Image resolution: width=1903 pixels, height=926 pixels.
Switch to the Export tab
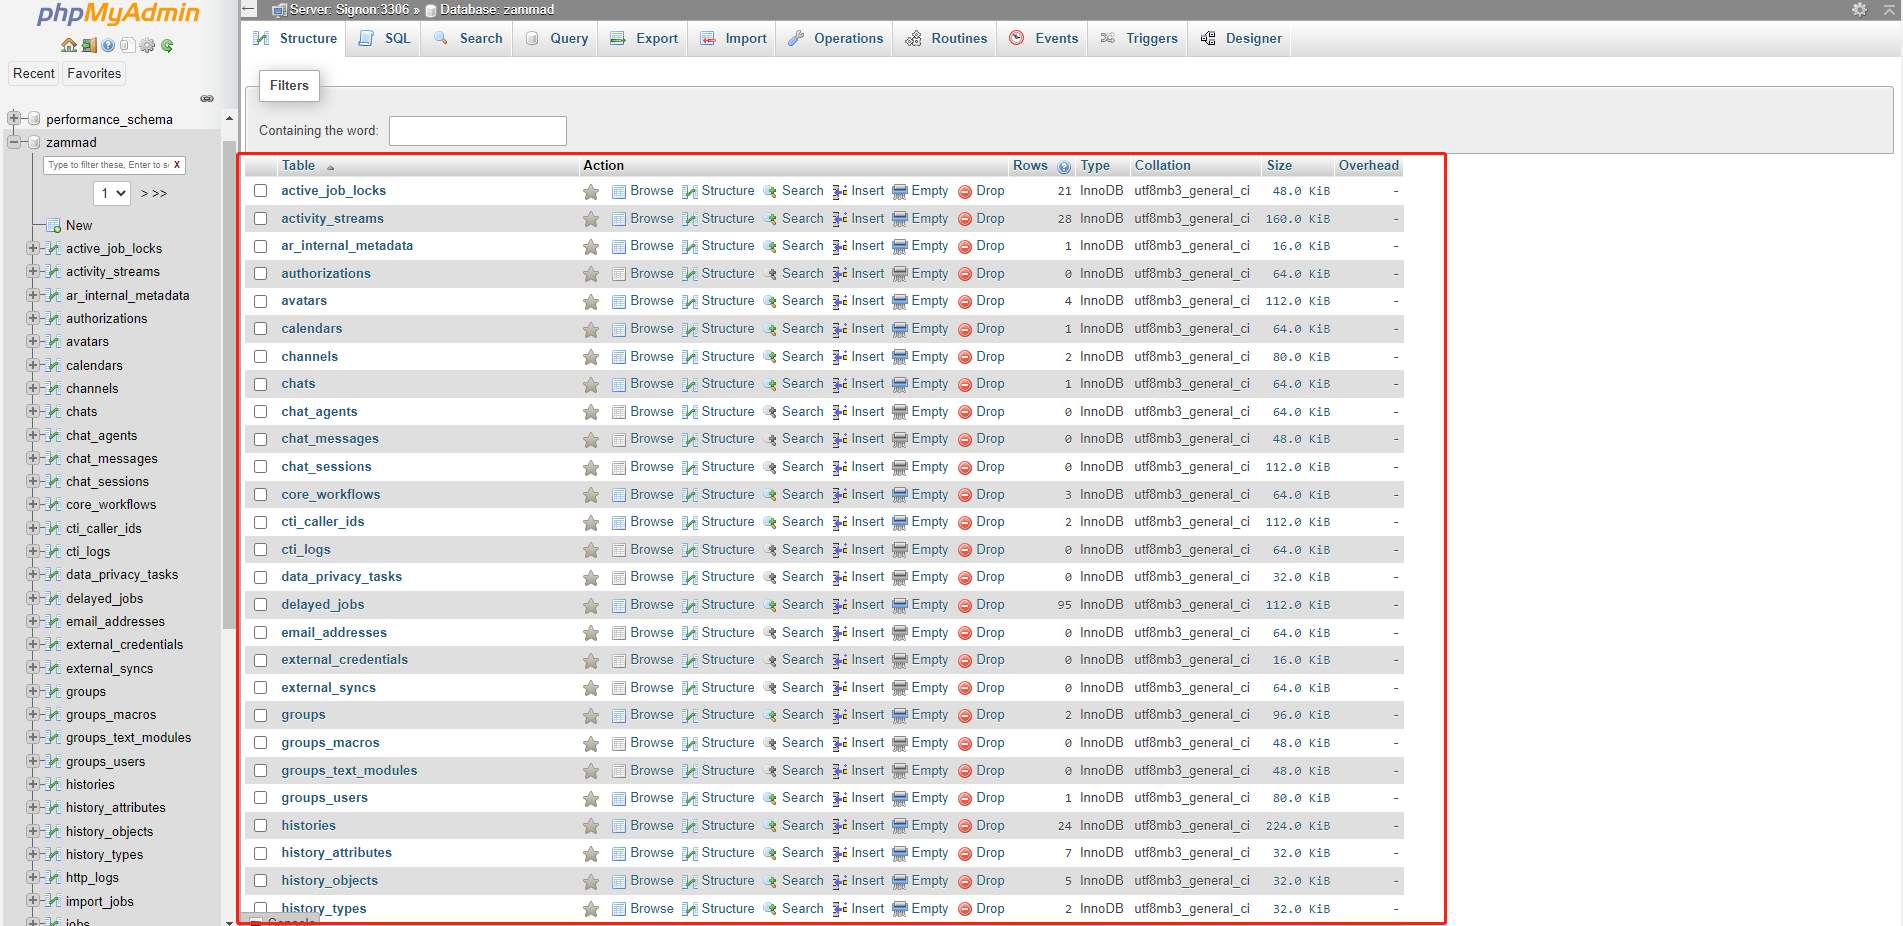pyautogui.click(x=644, y=39)
